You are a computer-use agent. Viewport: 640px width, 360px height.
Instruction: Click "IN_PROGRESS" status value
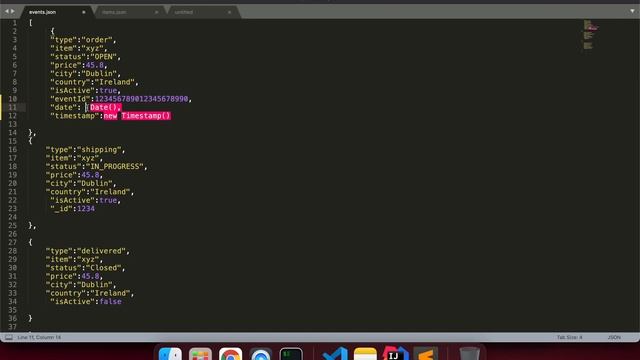115,167
